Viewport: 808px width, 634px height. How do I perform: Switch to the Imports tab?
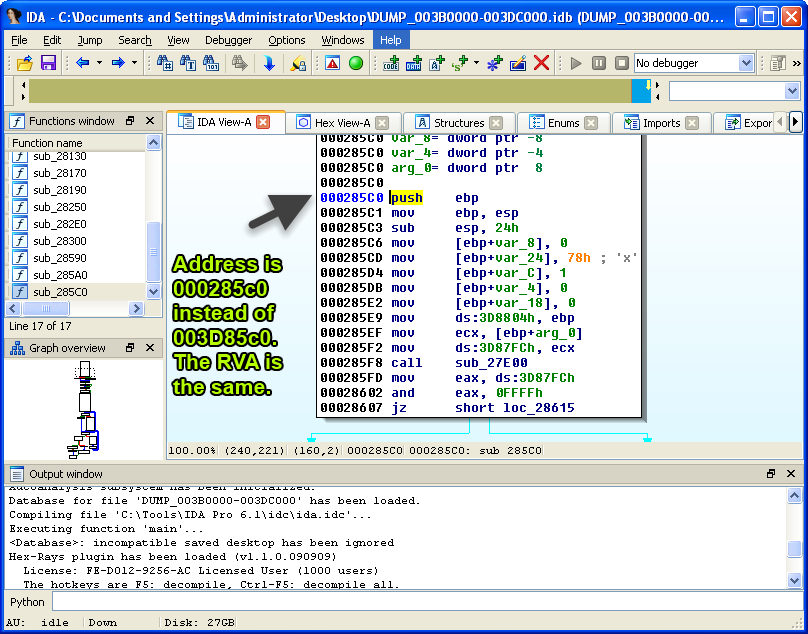point(660,123)
